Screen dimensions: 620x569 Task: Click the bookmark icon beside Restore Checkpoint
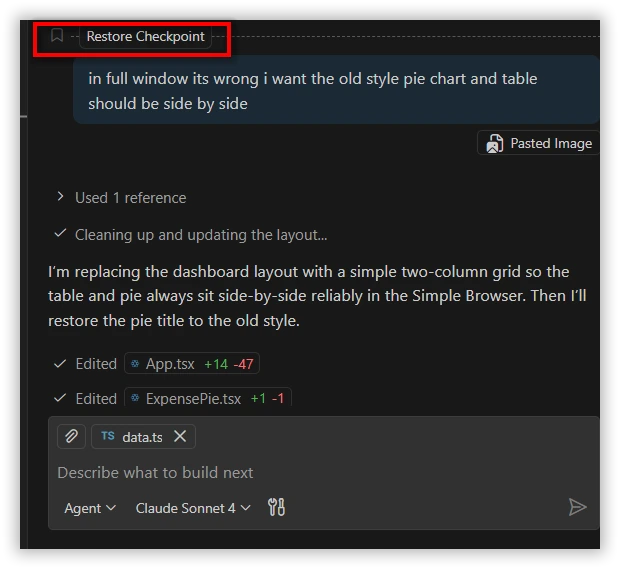click(x=57, y=36)
